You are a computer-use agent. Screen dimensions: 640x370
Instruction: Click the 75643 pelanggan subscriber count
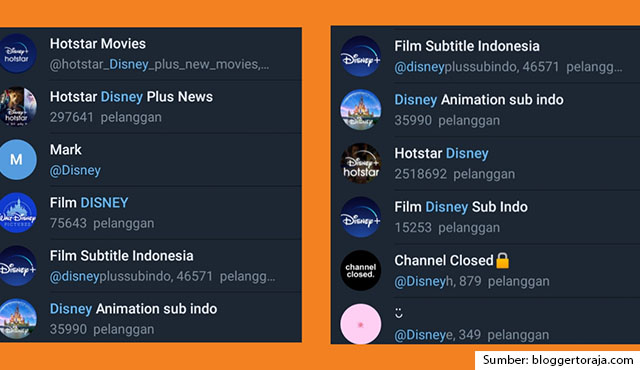[102, 224]
